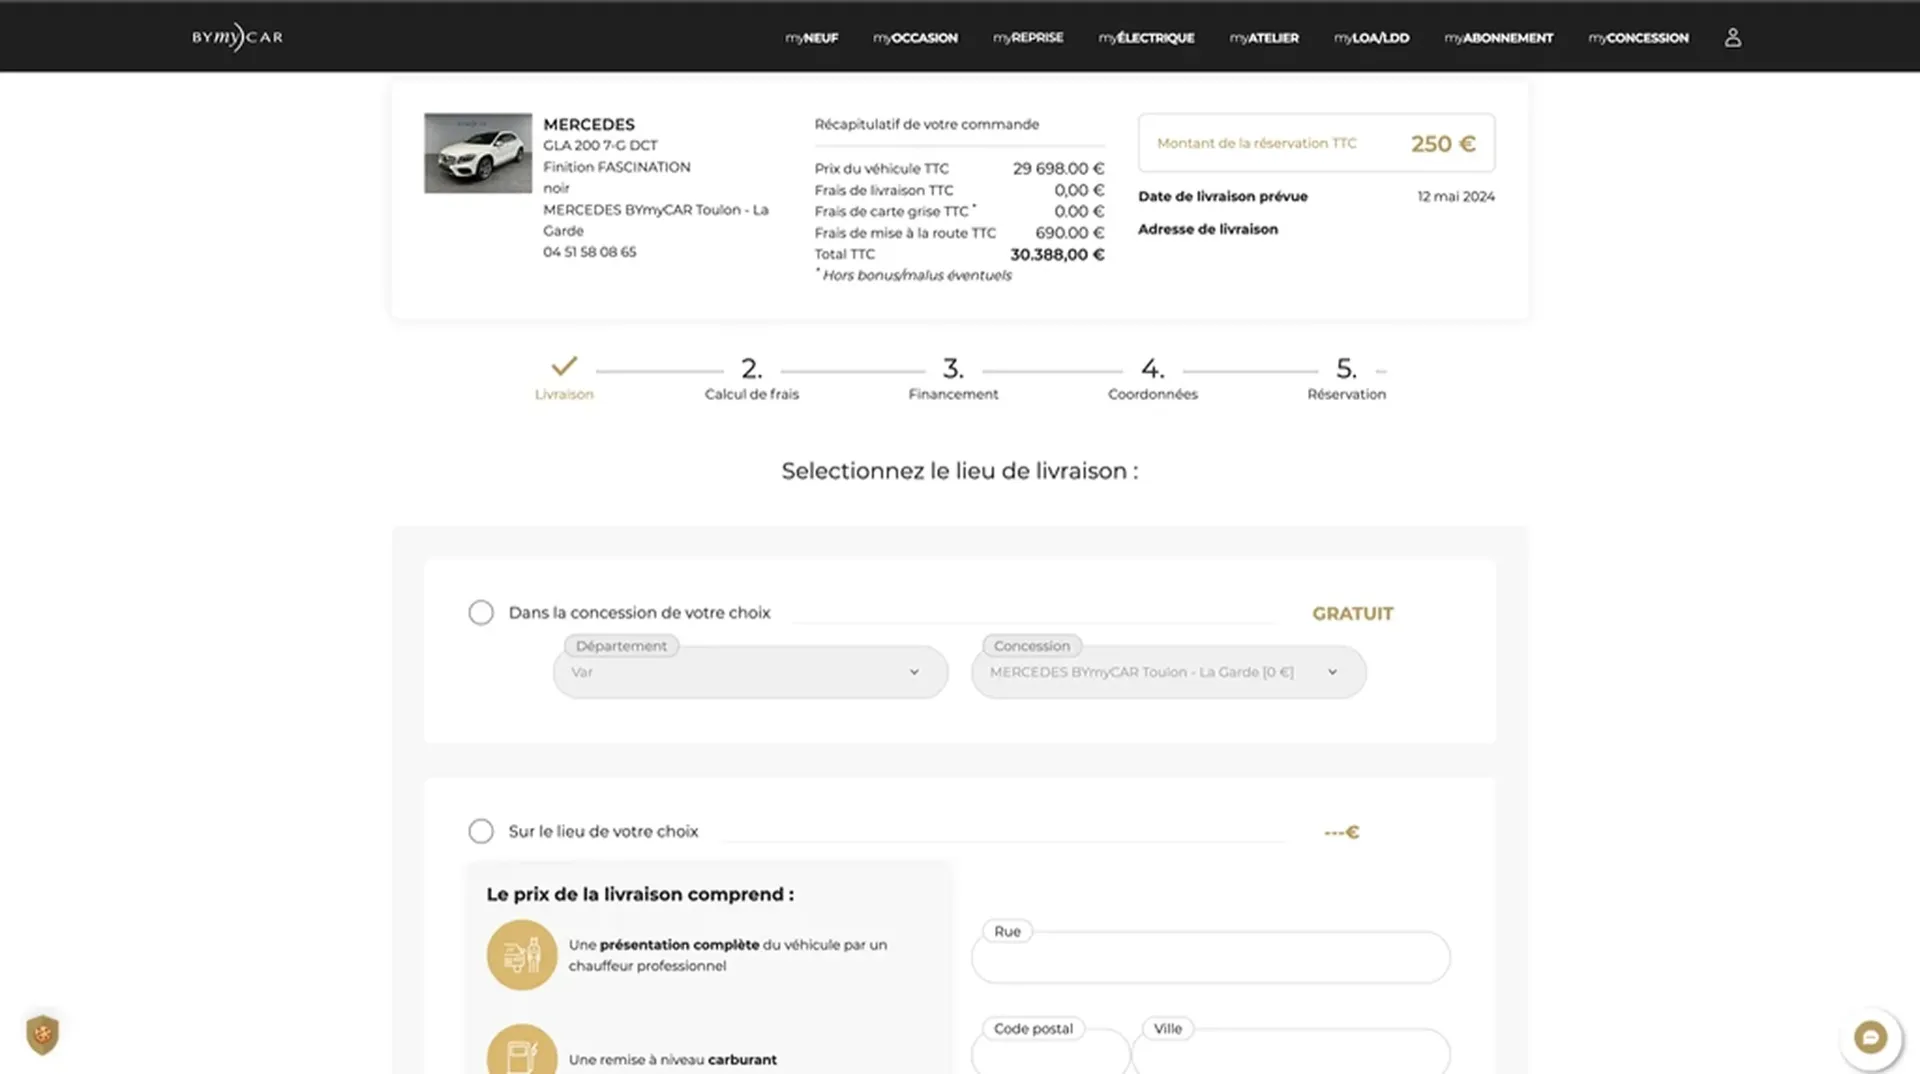The image size is (1920, 1074).
Task: Open the myÉLECTRIQUE menu
Action: pos(1146,38)
